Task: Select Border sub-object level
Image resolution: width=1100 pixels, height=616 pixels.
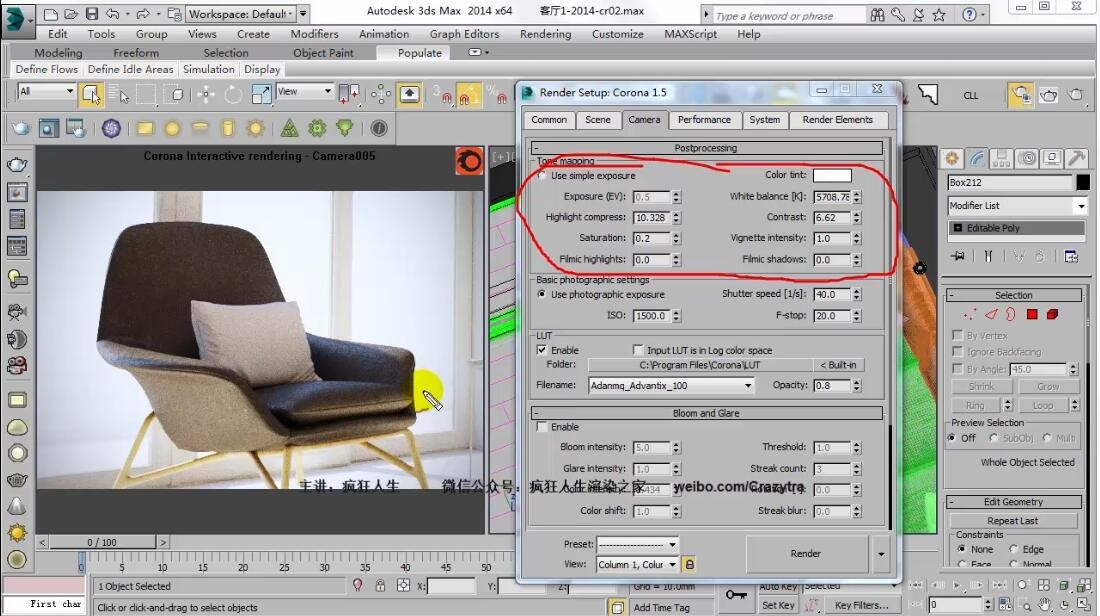Action: pyautogui.click(x=1011, y=314)
